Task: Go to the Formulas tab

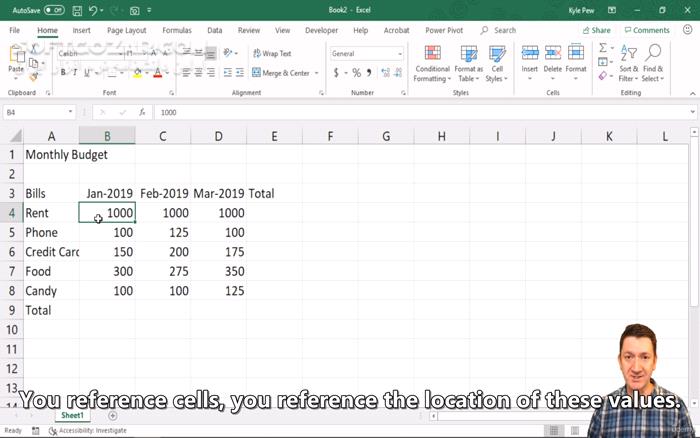Action: pyautogui.click(x=177, y=30)
